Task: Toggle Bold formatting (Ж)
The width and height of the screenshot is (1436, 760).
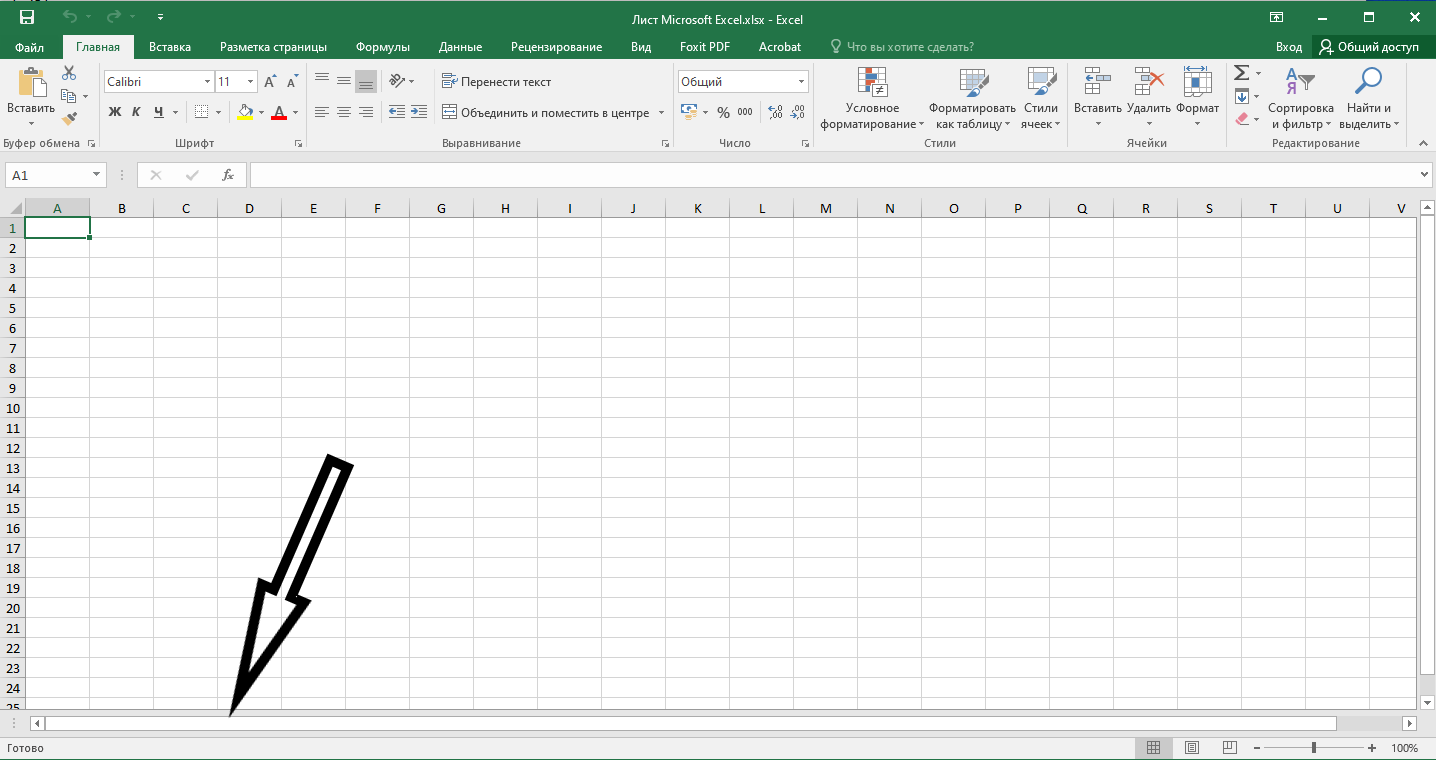Action: pos(114,113)
